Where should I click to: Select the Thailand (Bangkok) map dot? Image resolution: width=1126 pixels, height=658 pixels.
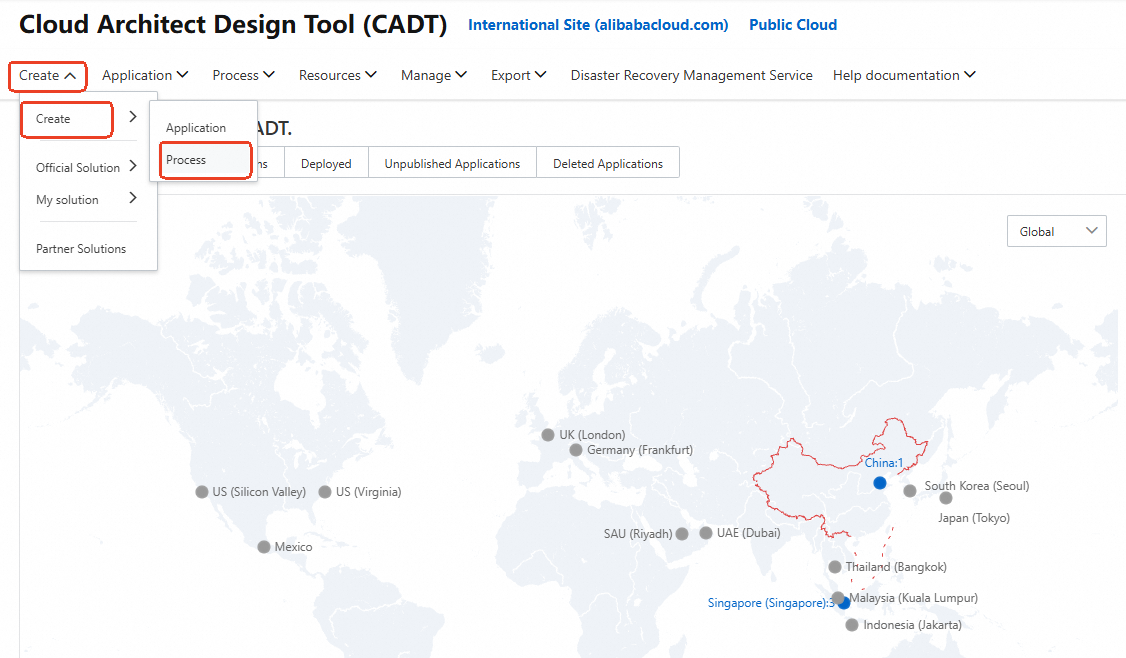click(x=834, y=567)
